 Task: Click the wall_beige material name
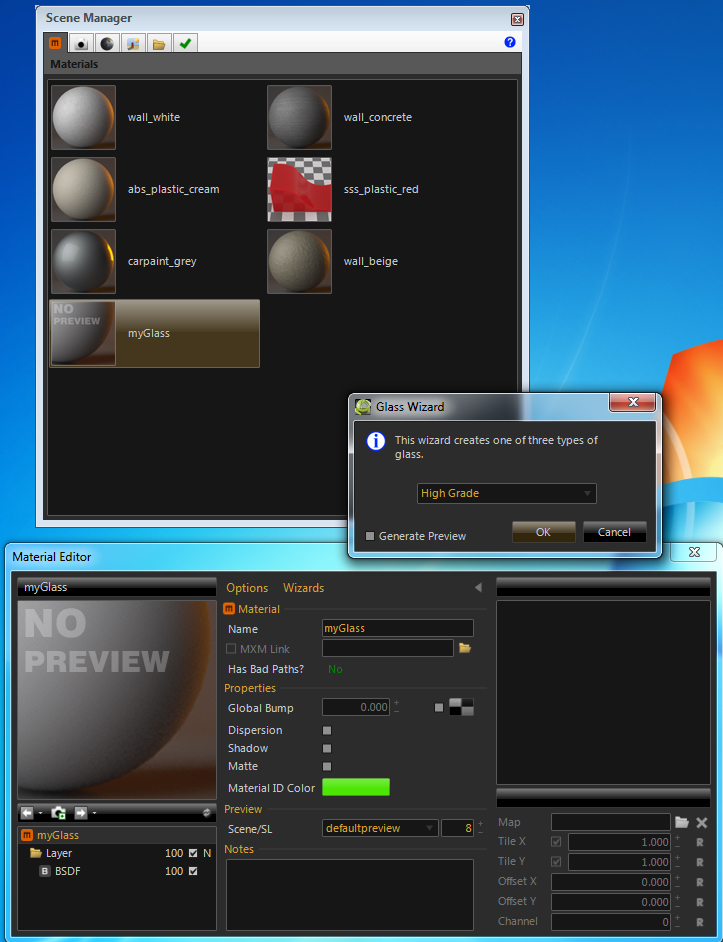click(371, 261)
